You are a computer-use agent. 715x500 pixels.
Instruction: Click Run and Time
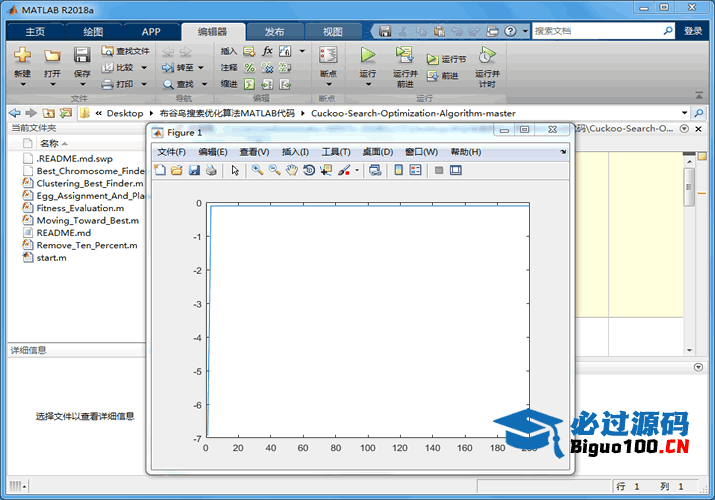click(x=487, y=67)
